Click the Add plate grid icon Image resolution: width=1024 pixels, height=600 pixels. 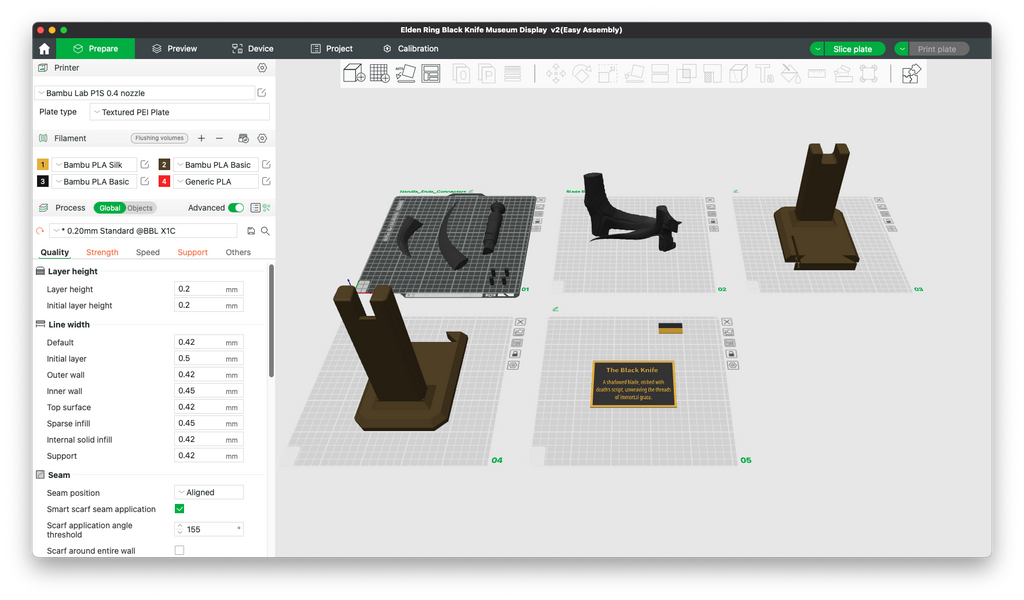[x=379, y=73]
